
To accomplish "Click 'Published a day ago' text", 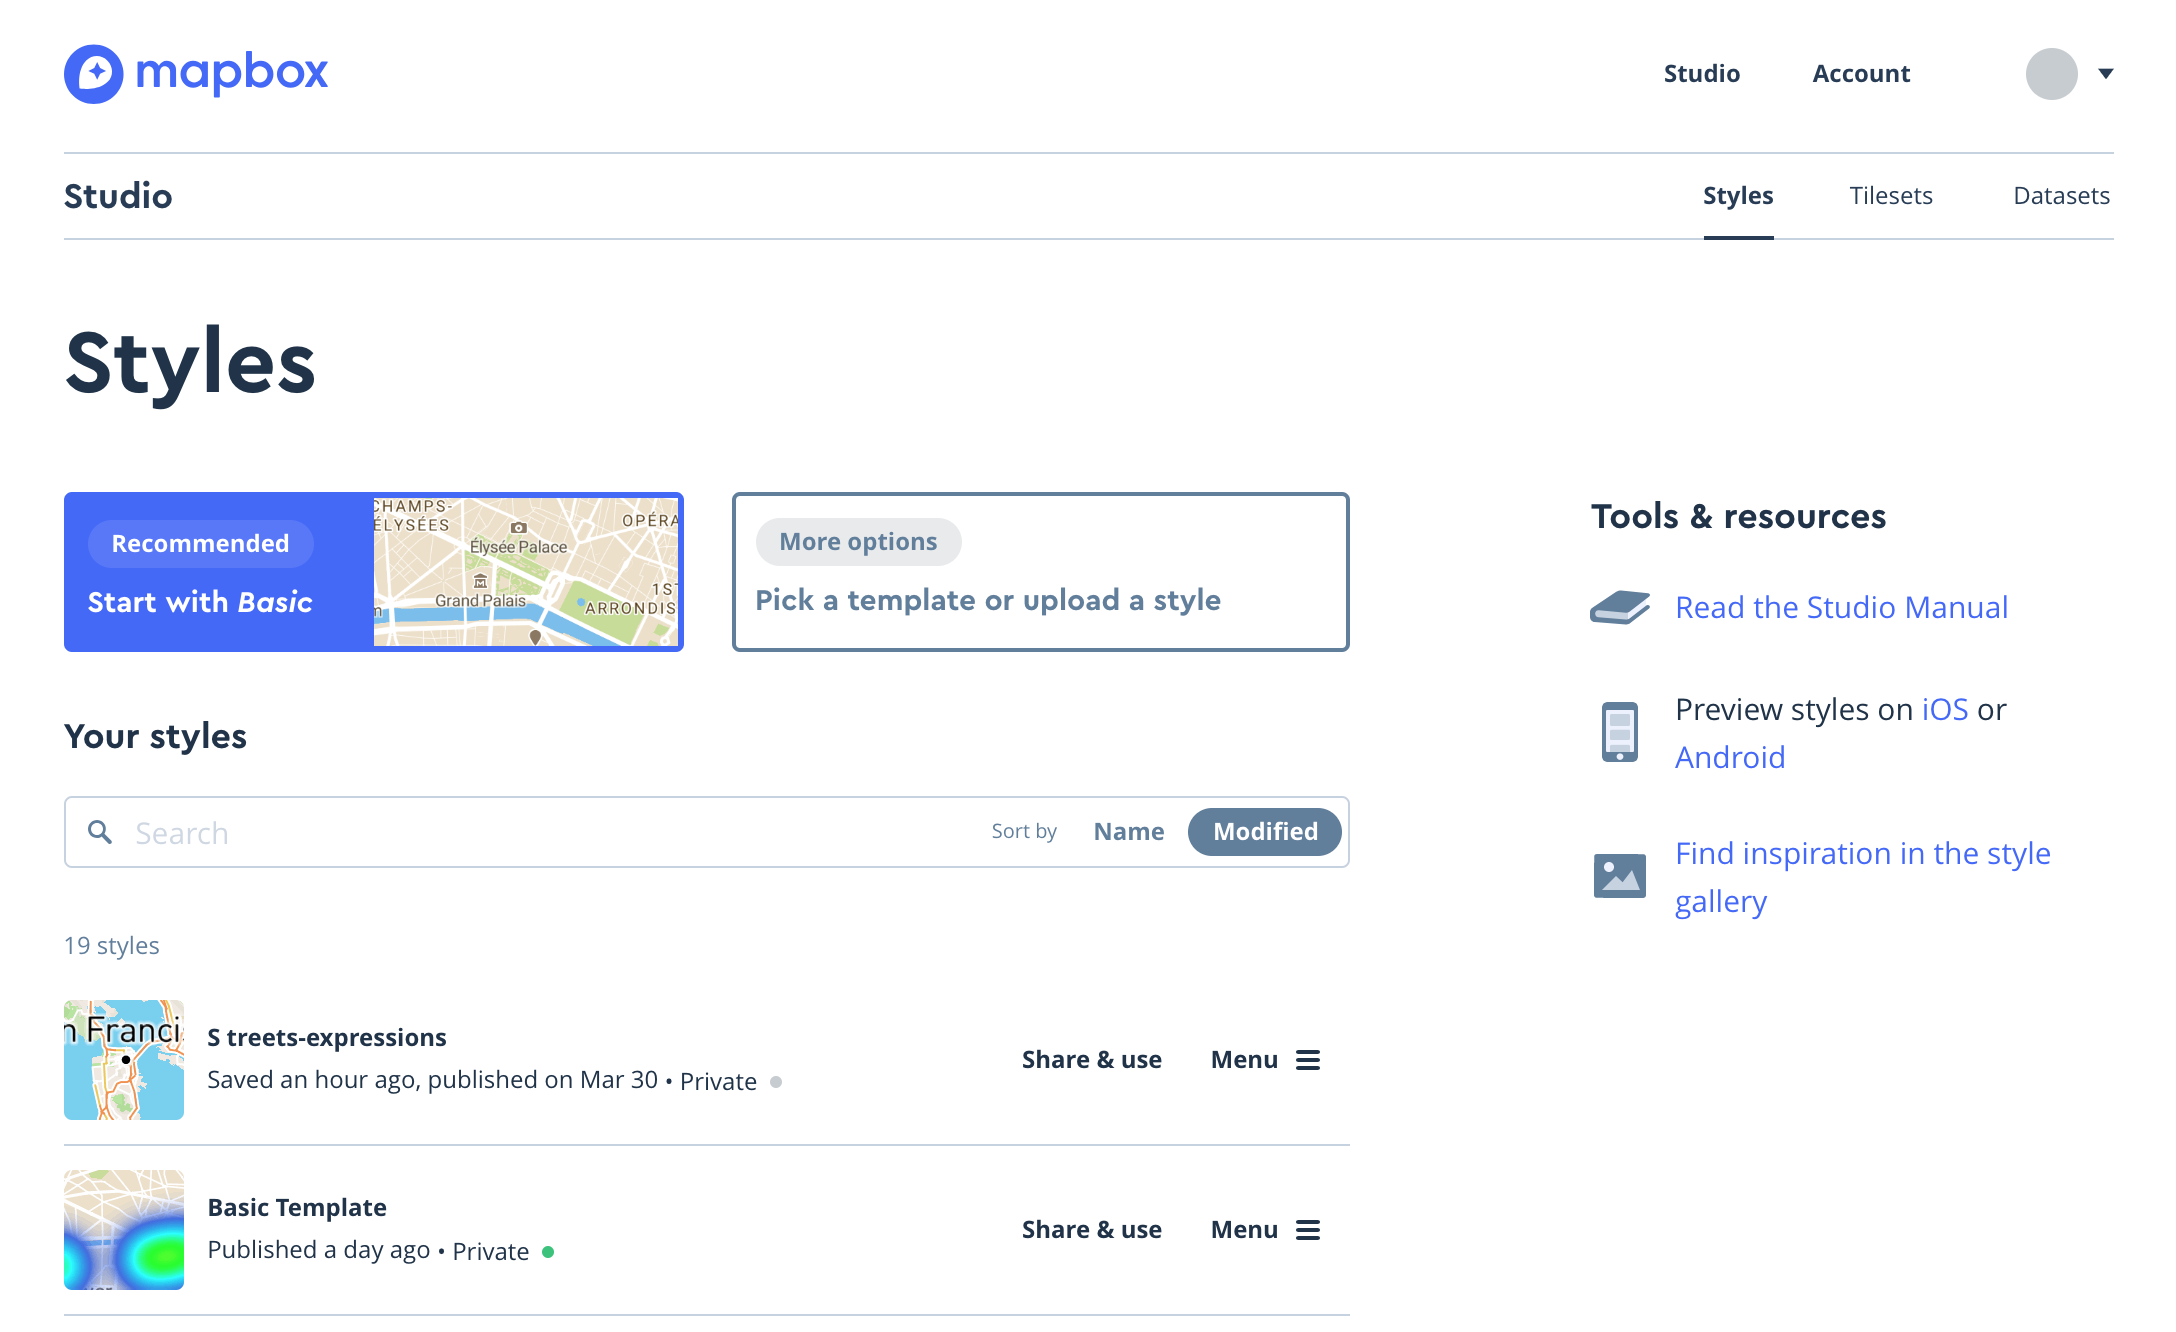I will 318,1251.
